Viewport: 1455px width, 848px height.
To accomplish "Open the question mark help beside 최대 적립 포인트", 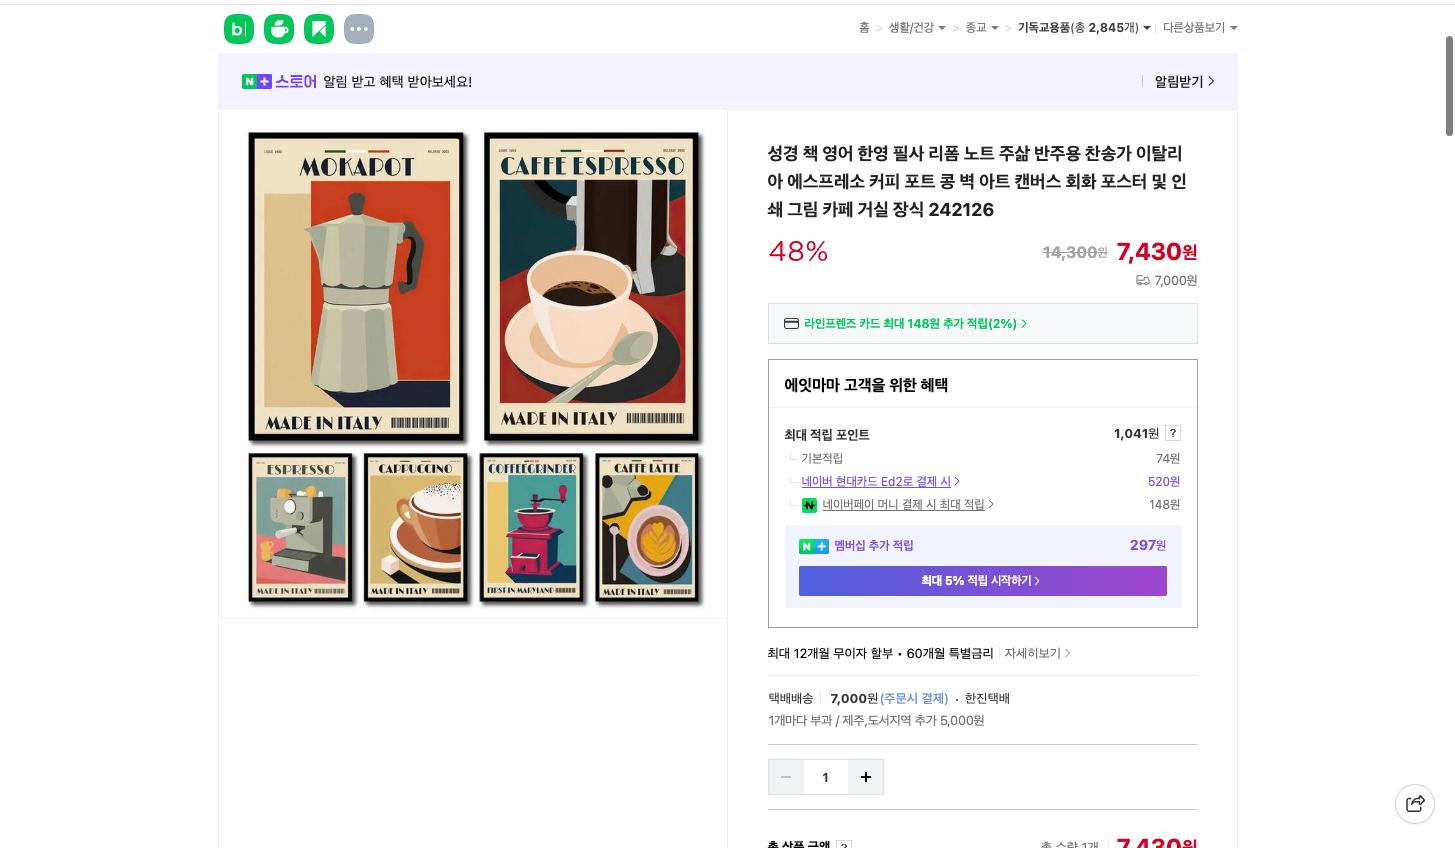I will tap(1171, 432).
